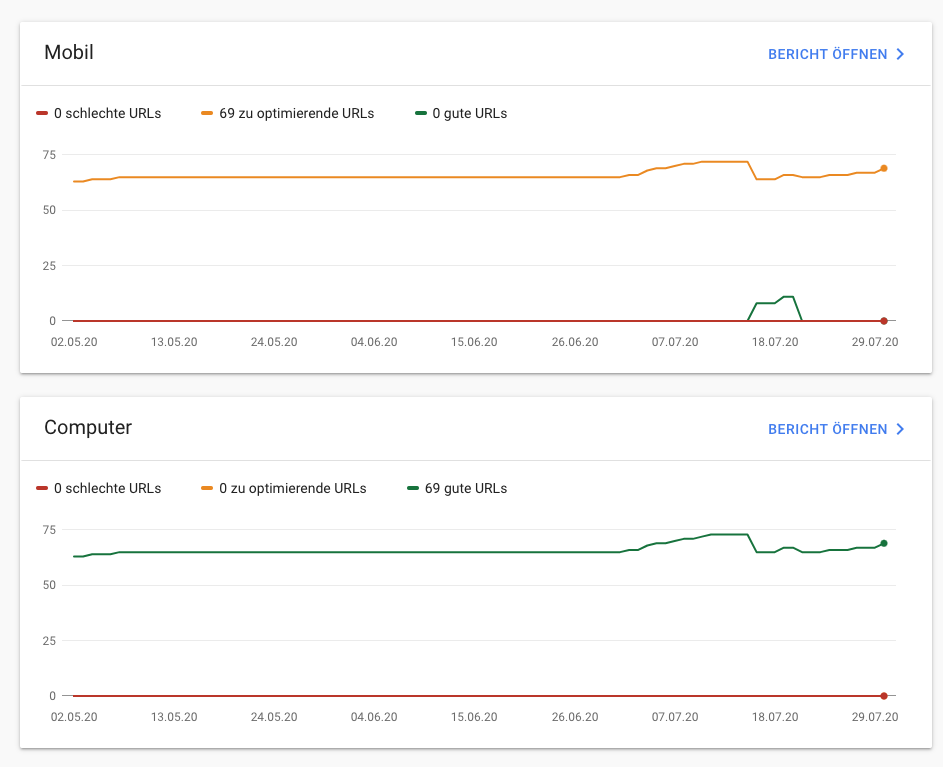943x767 pixels.
Task: Click the chevron next to Computer BERICHT ÖFFNEN
Action: click(x=900, y=428)
